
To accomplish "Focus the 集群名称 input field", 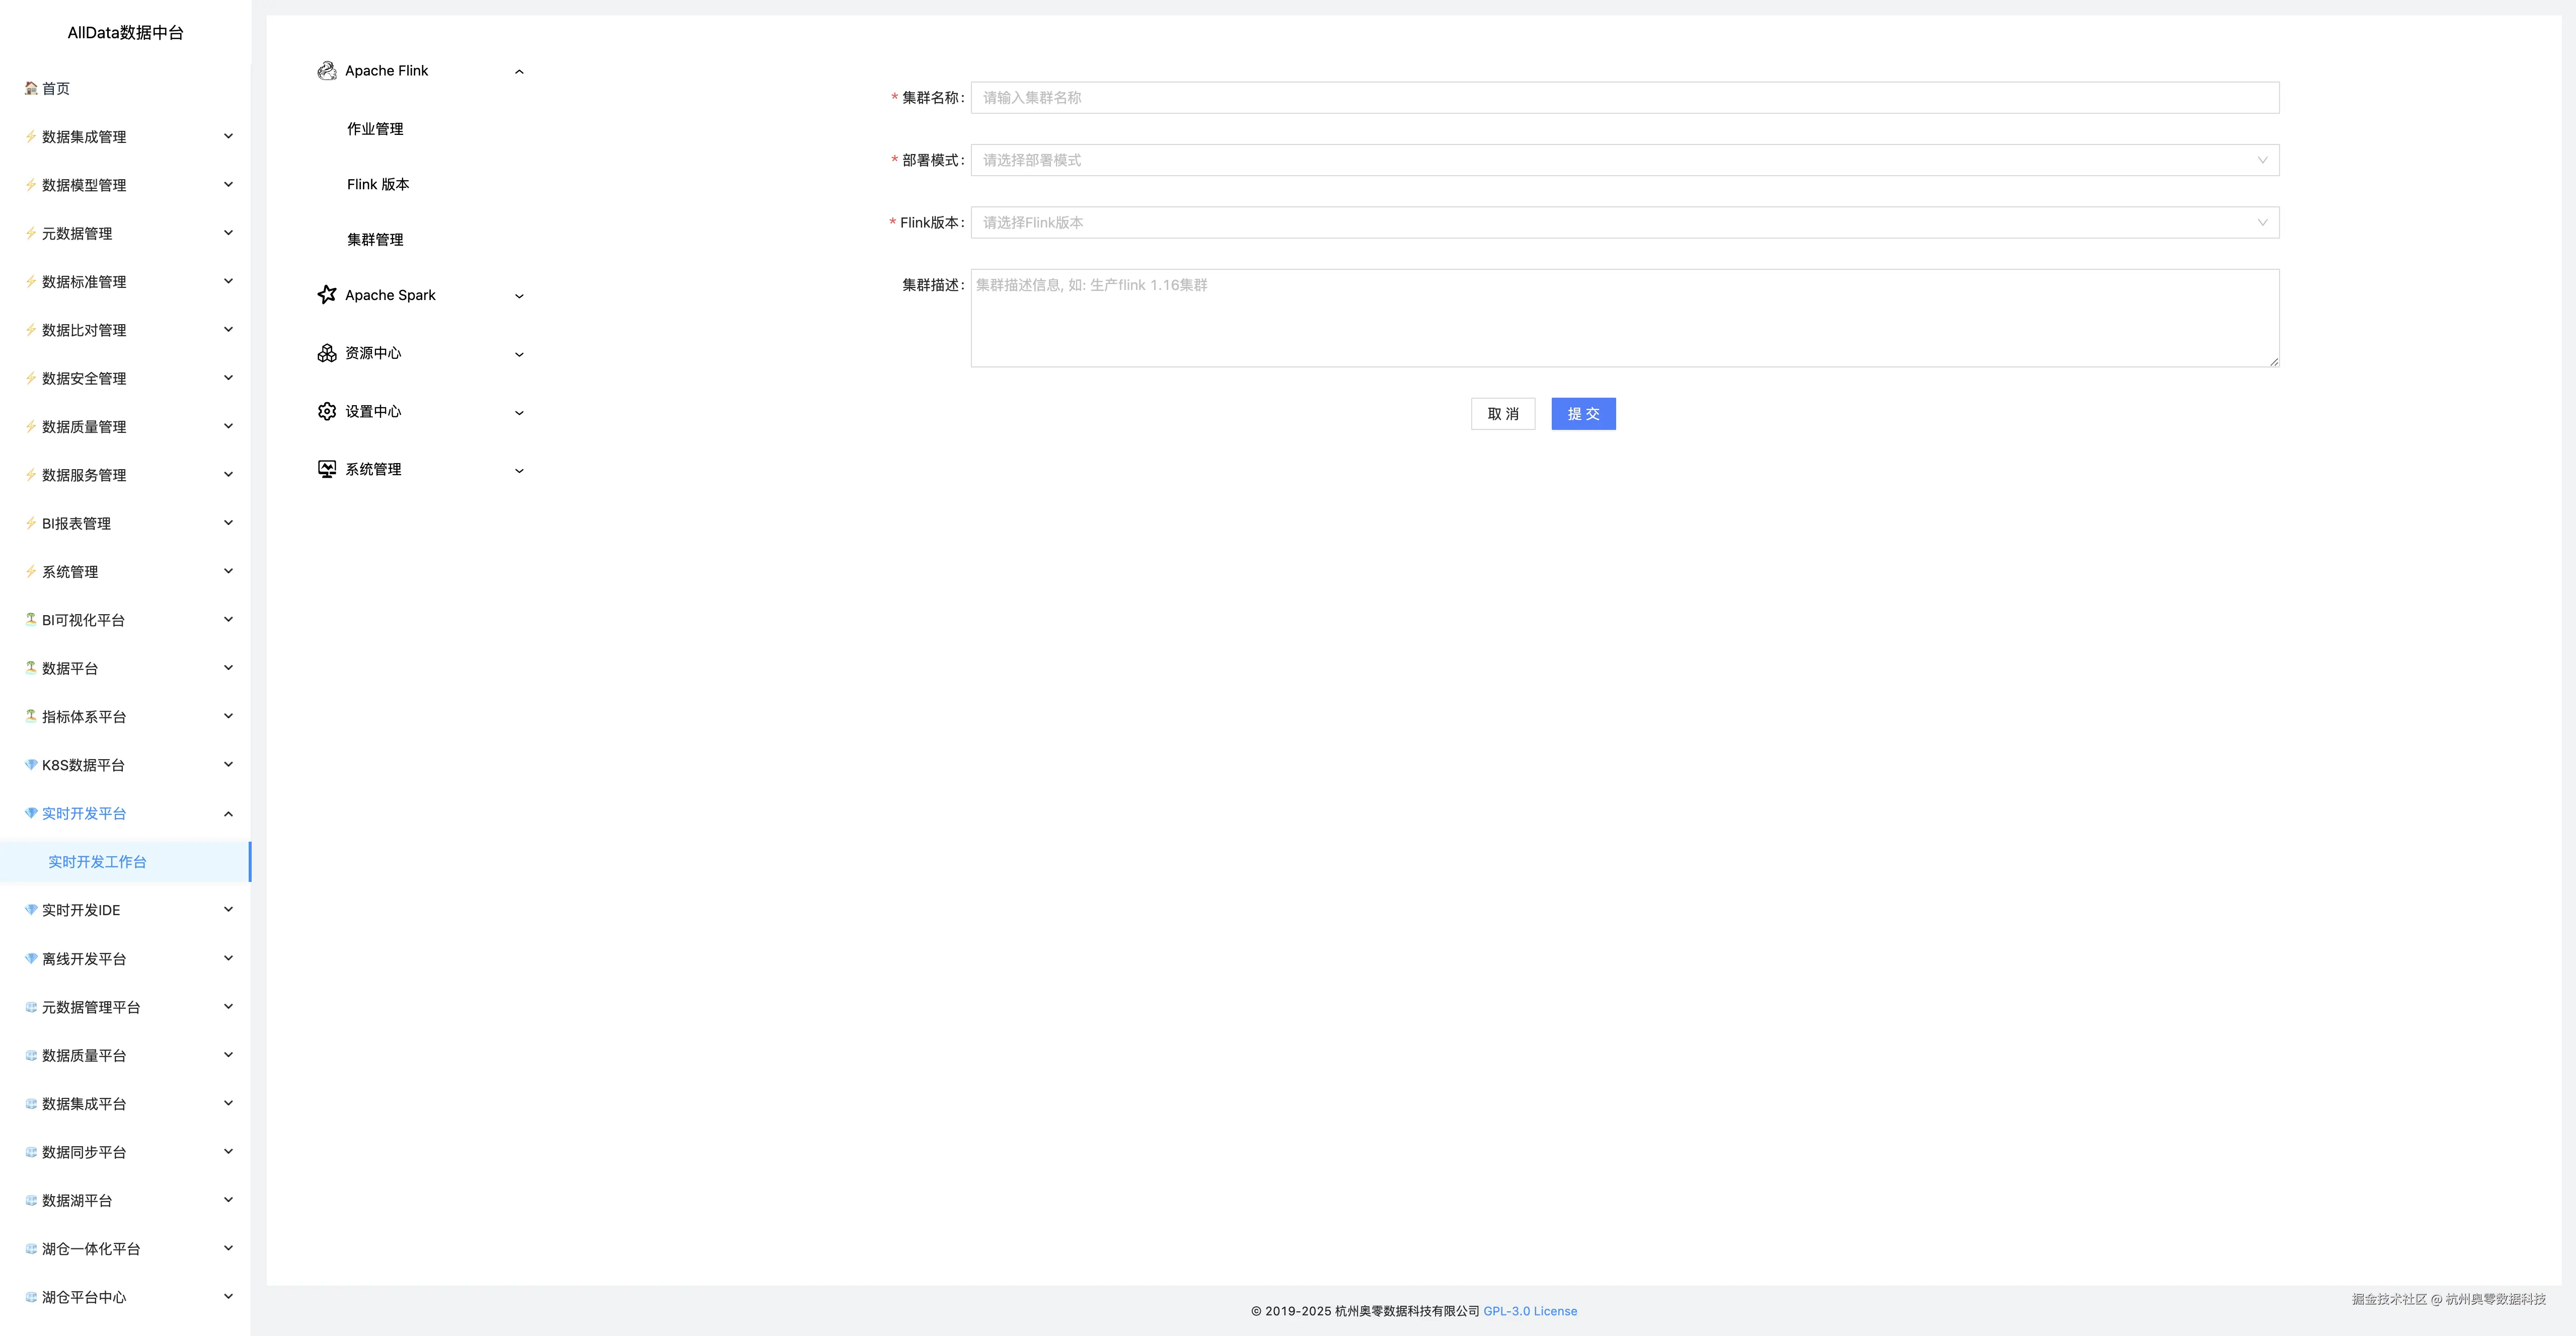I will point(1624,98).
